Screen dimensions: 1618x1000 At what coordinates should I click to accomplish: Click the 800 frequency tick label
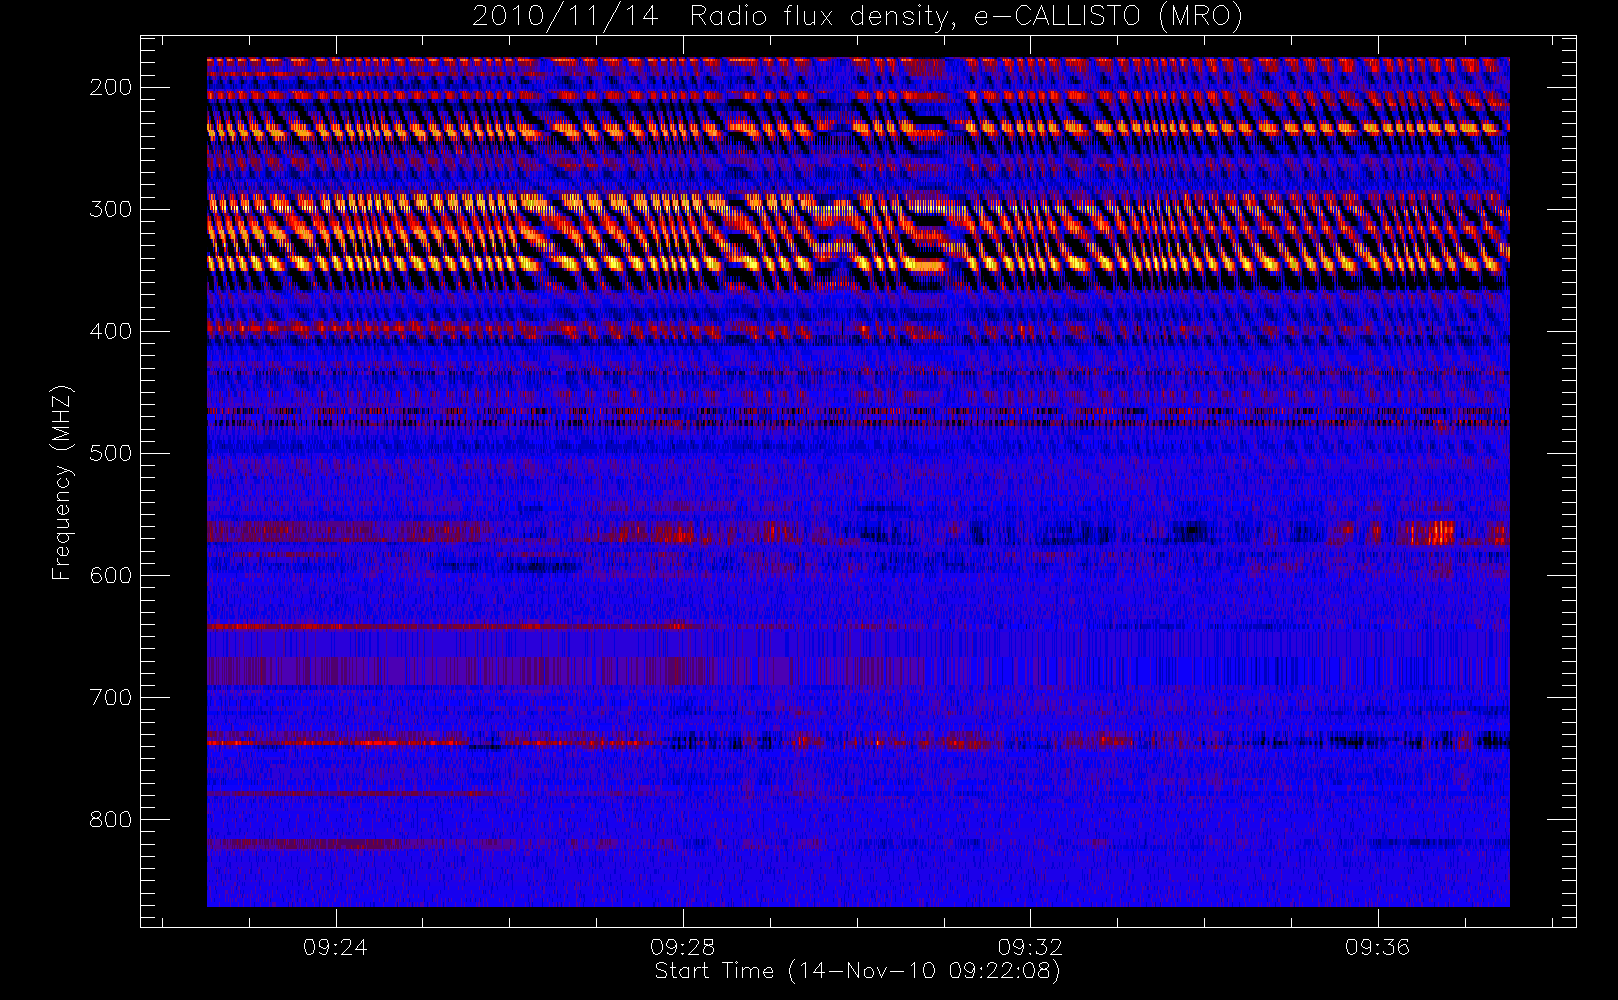[x=110, y=819]
